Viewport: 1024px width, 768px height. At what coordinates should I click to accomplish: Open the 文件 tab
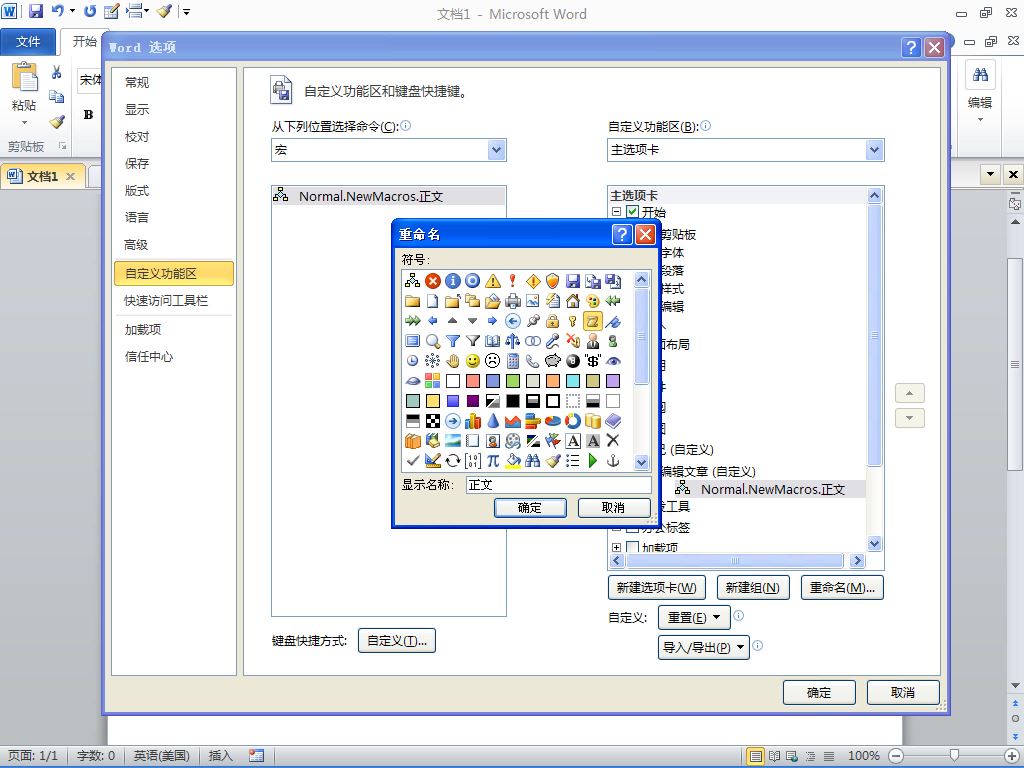click(x=28, y=42)
